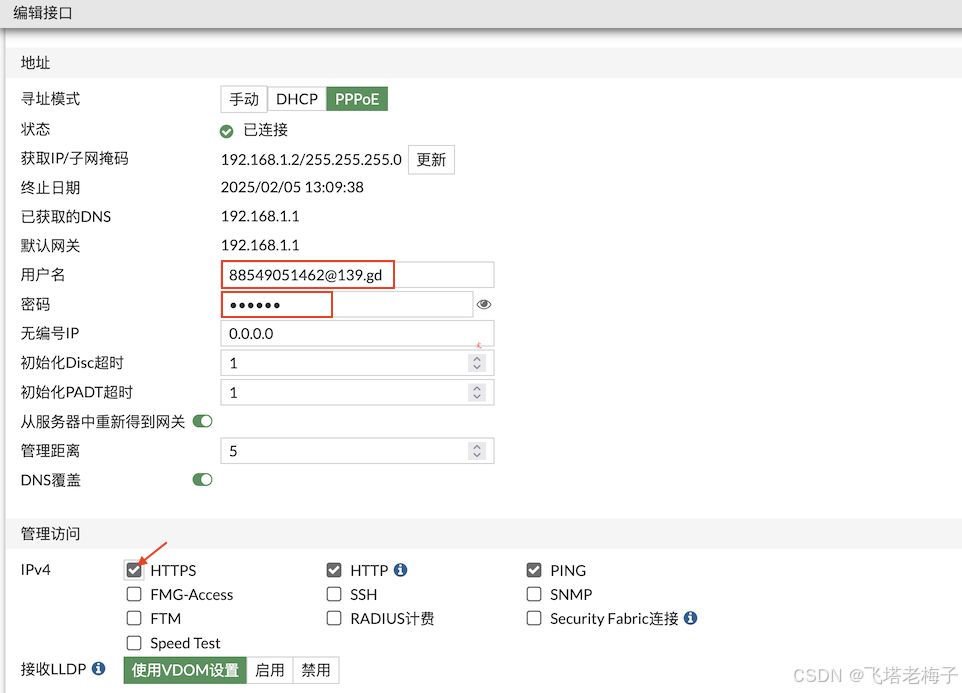
Task: Increase the 管理距离 value
Action: click(x=477, y=447)
